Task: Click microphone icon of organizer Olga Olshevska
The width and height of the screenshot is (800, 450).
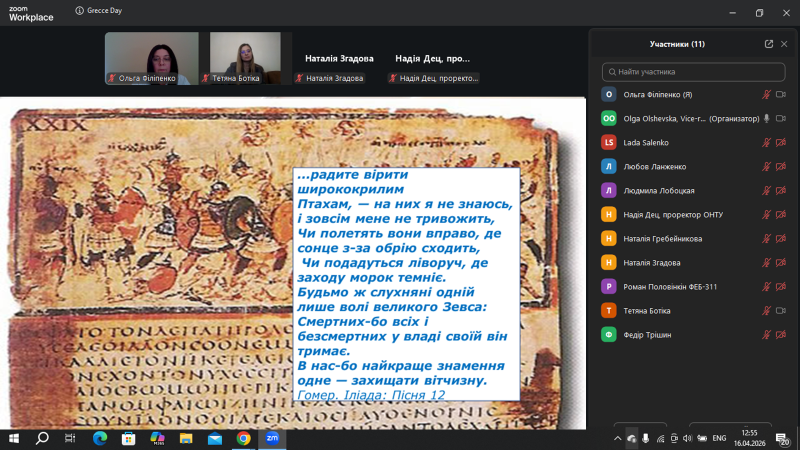Action: click(x=766, y=118)
